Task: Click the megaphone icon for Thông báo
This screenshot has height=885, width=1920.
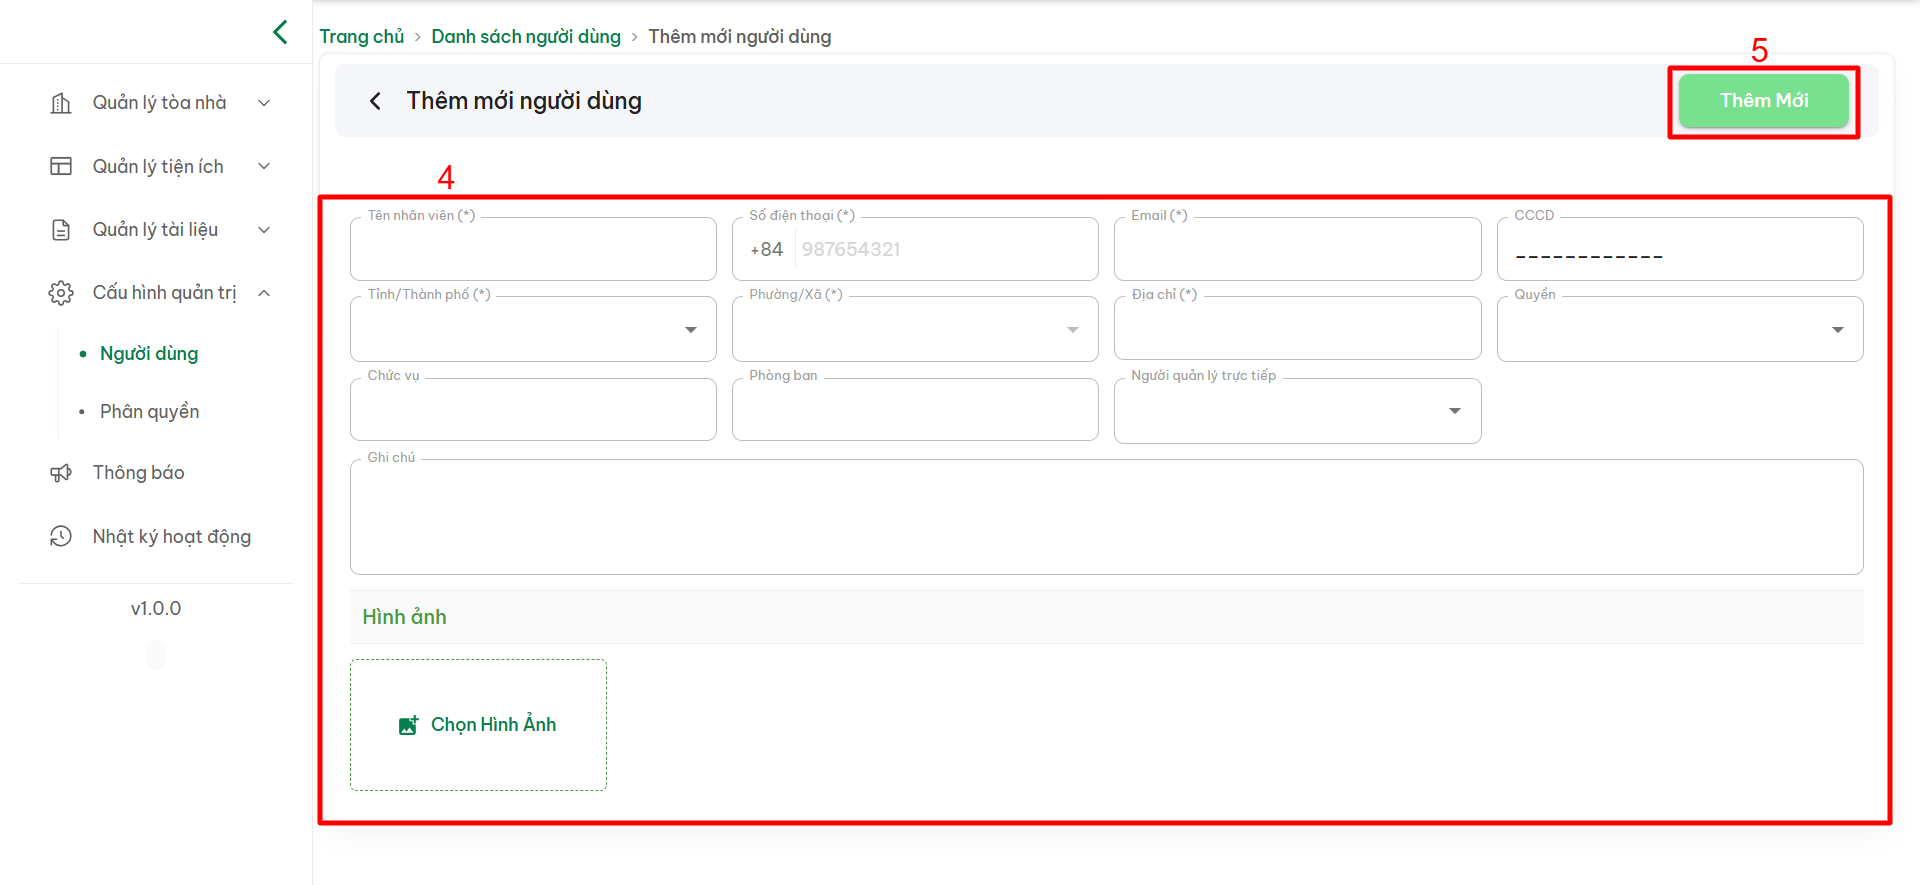Action: (61, 473)
